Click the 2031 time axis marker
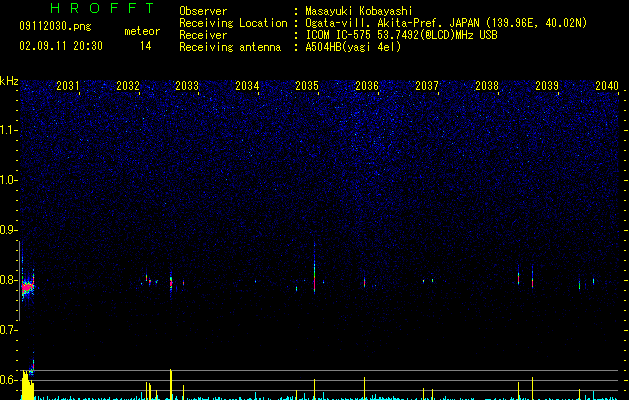The height and width of the screenshot is (400, 629). click(68, 86)
